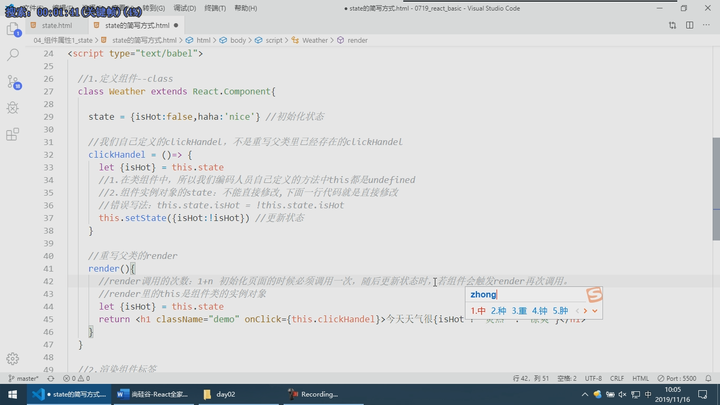Toggle the Chinese IME mode indicator in tray

pyautogui.click(x=648, y=394)
